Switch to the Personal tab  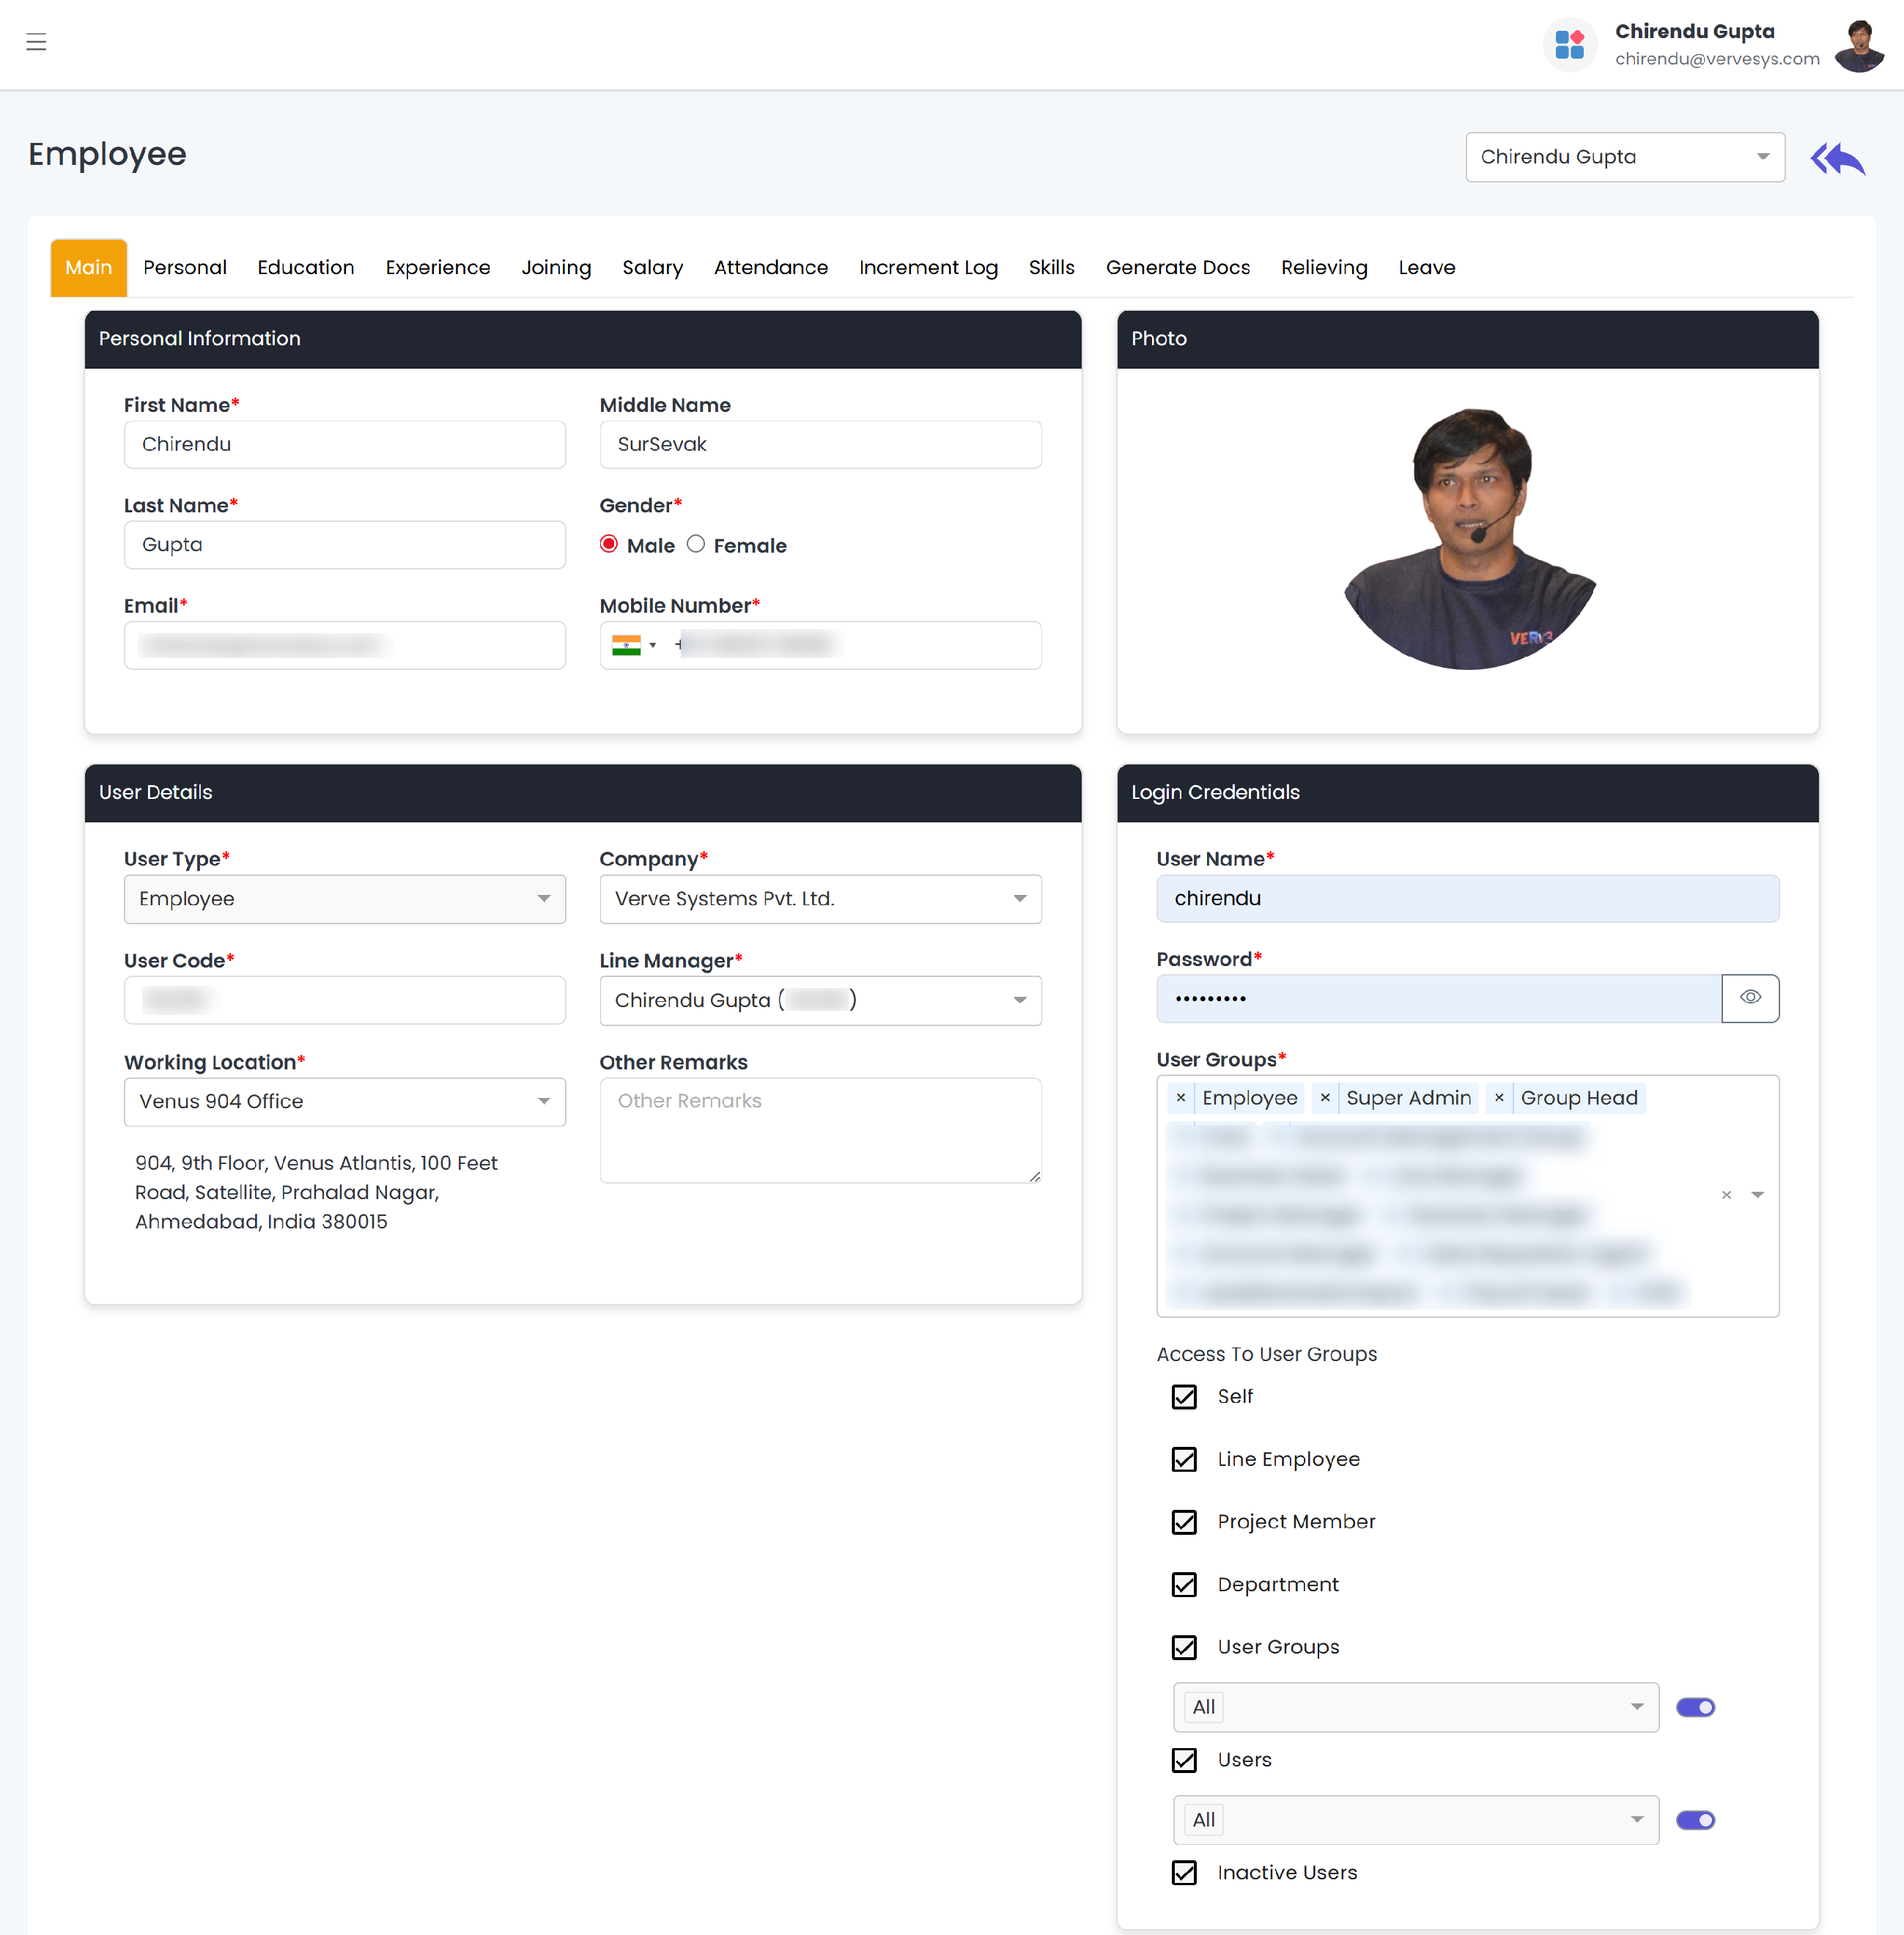point(185,268)
